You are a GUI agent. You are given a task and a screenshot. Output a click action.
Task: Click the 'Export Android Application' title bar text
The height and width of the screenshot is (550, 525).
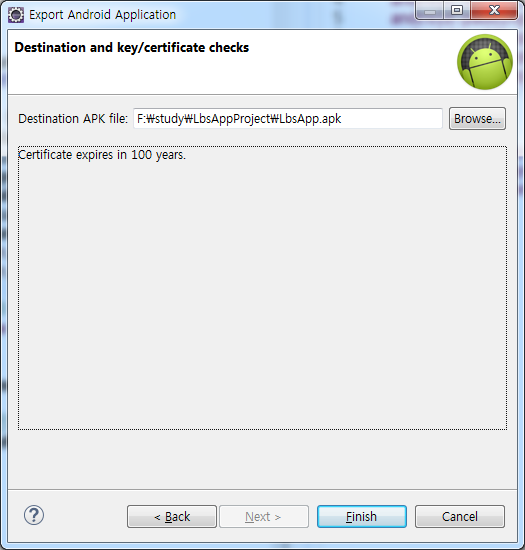(x=102, y=15)
